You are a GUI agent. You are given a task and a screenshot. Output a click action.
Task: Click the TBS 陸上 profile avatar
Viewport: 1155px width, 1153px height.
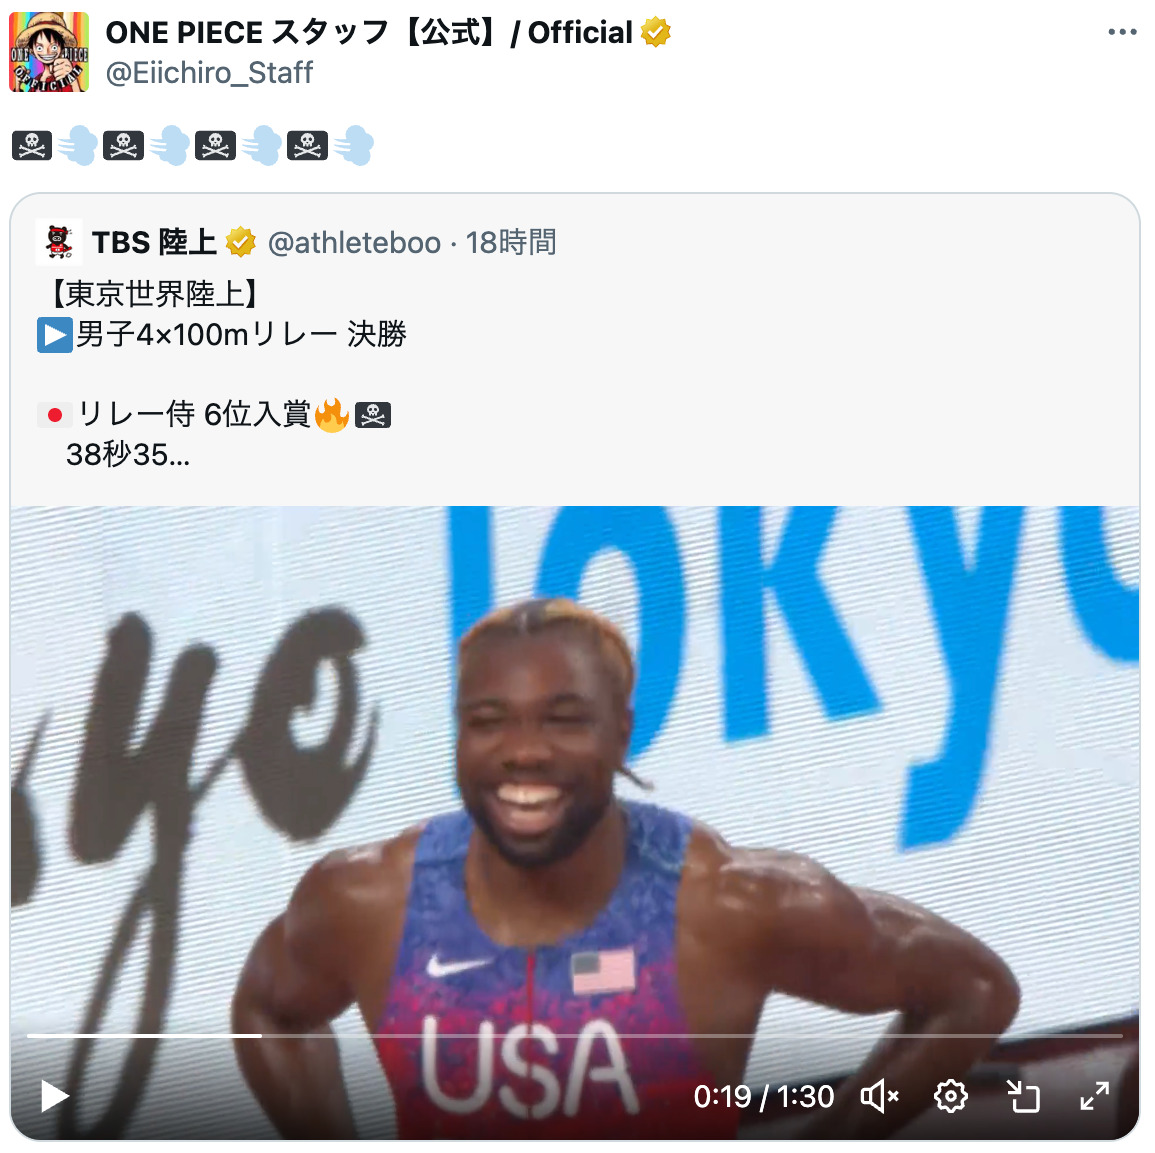(59, 242)
